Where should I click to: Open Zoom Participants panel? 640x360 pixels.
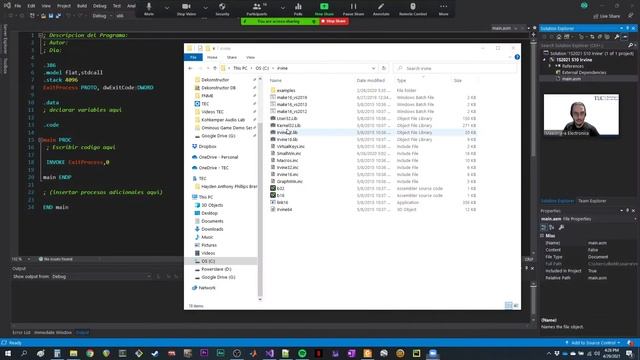pyautogui.click(x=257, y=9)
